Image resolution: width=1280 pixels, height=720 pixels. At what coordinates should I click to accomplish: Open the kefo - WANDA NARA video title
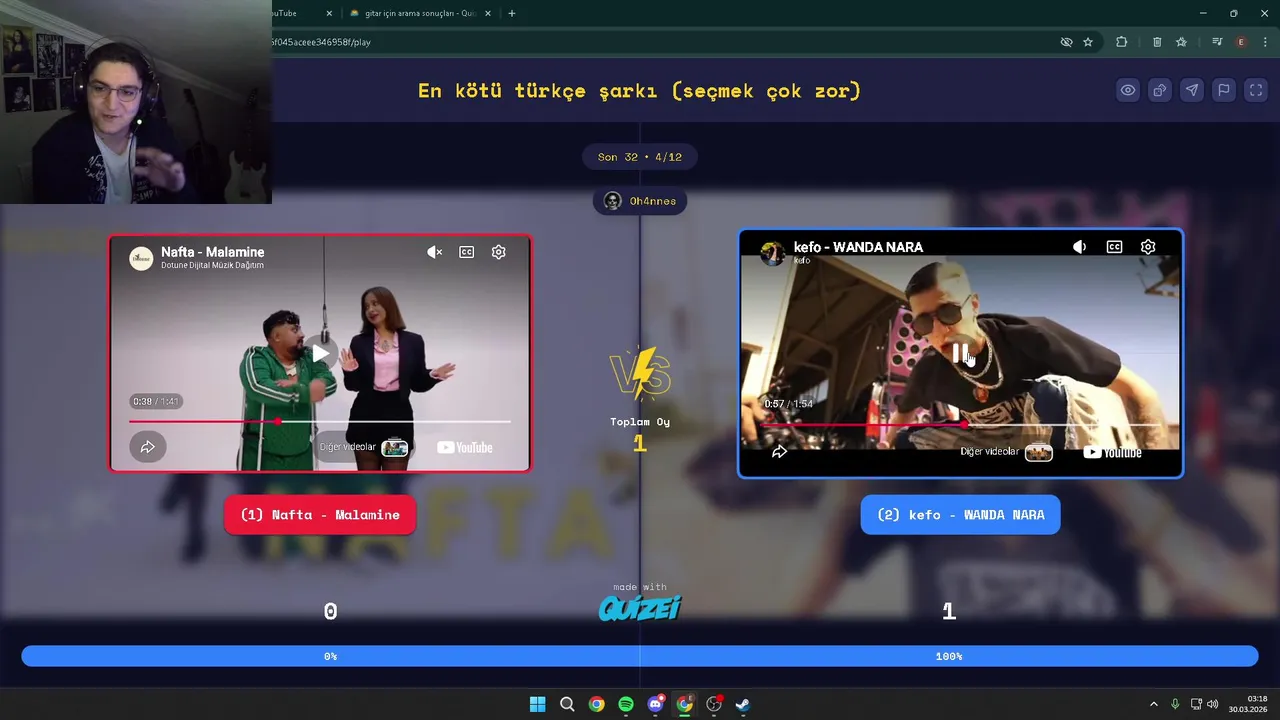pyautogui.click(x=858, y=247)
